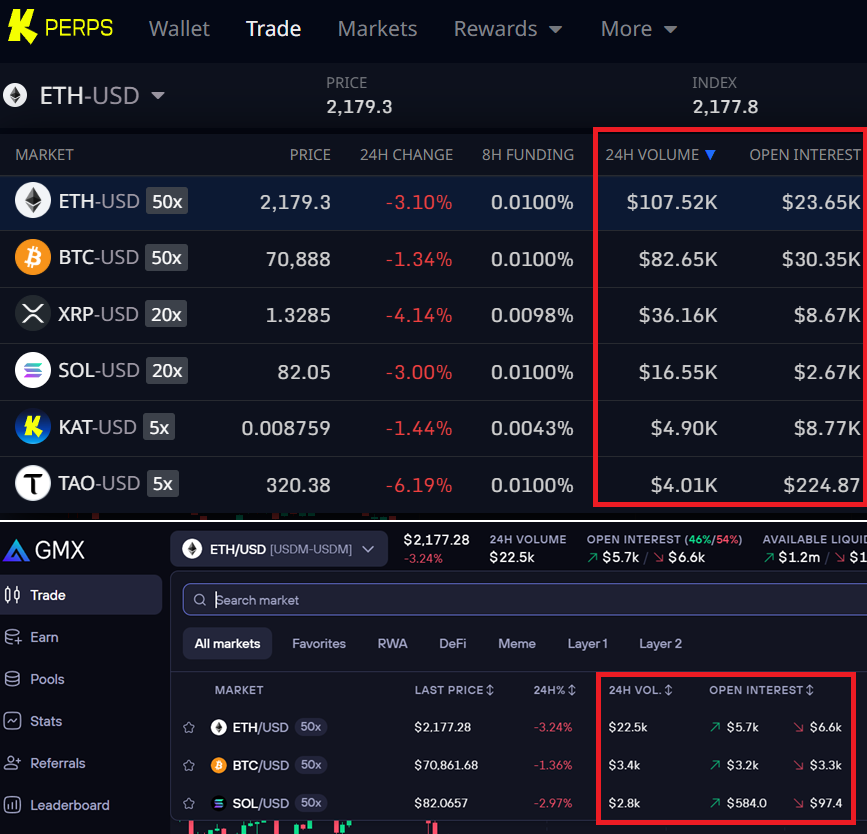Open the Rewards dropdown menu

click(508, 29)
